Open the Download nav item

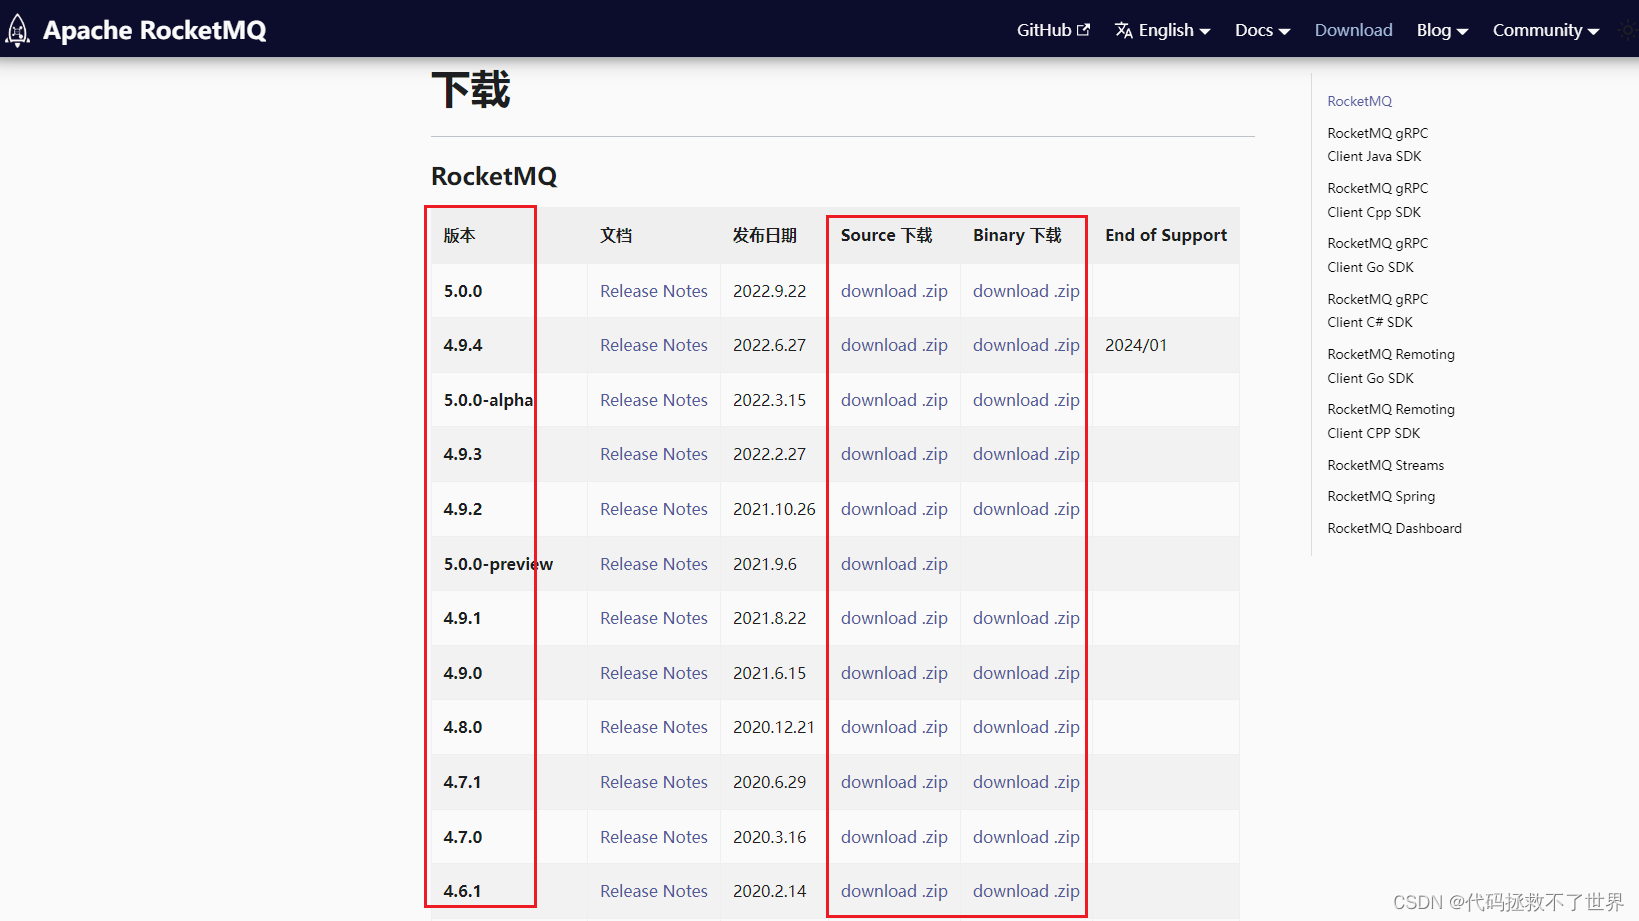(x=1353, y=30)
